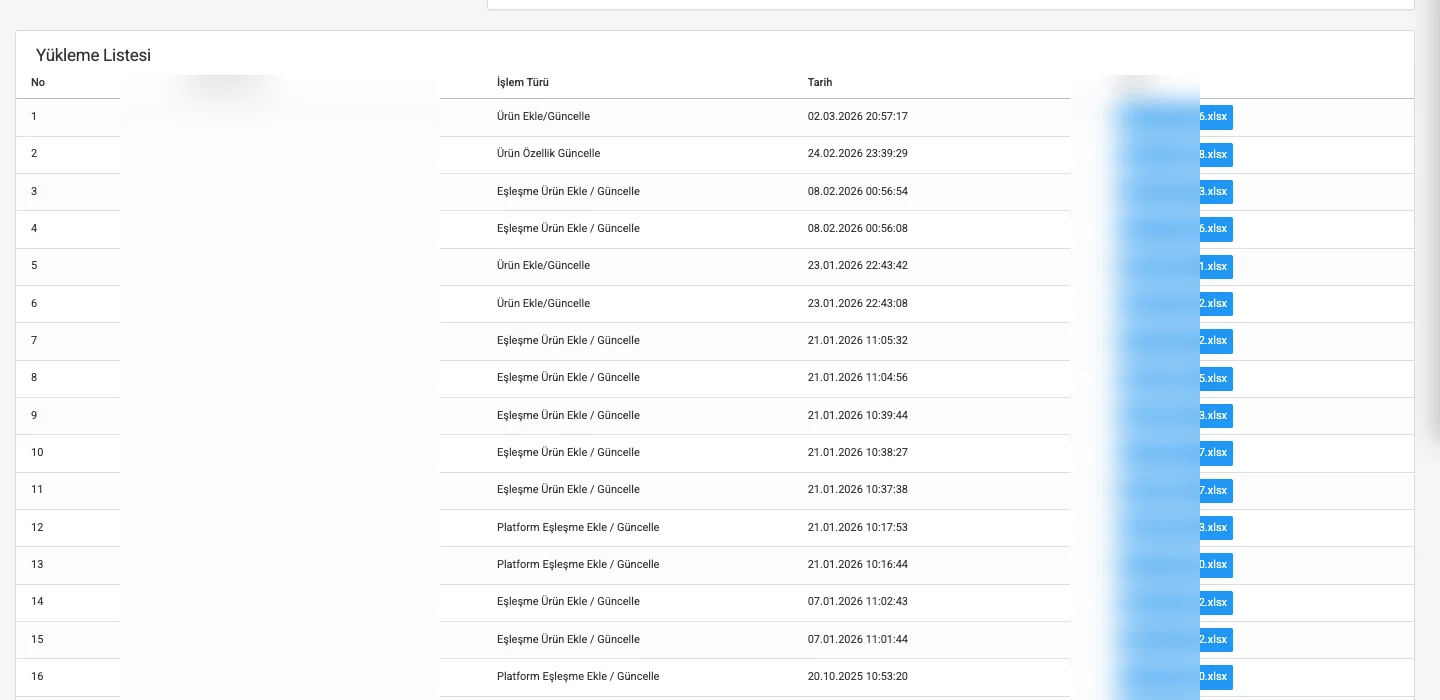Download the xlsx file dated 24.02.2026 23:39:29
The width and height of the screenshot is (1440, 700).
[1214, 155]
